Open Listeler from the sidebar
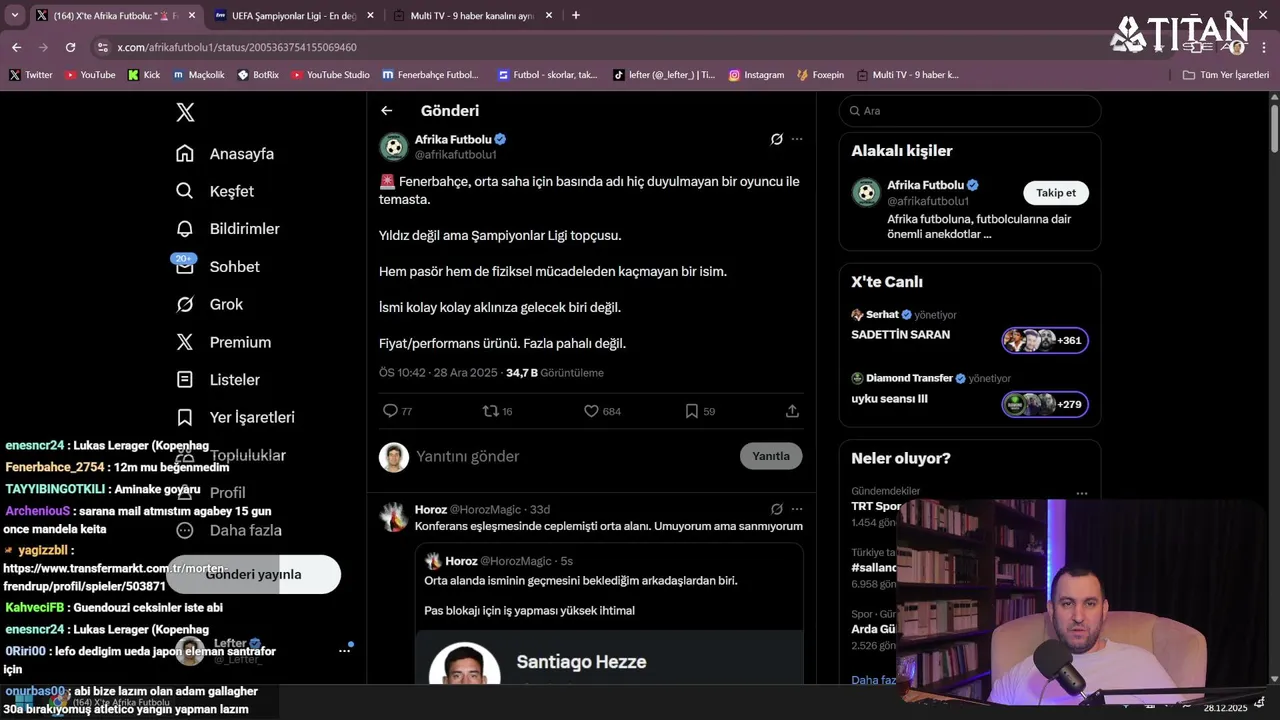 pos(218,380)
